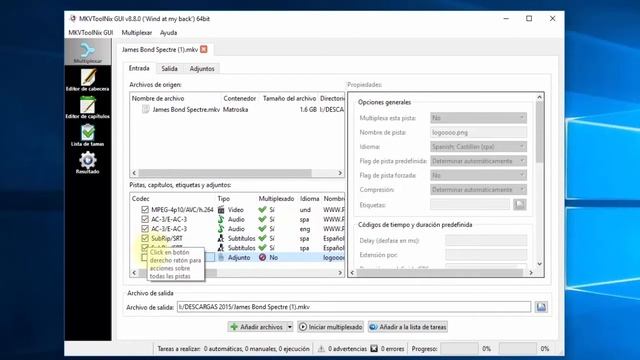
Task: Click the Archivo de salida path field
Action: pos(354,307)
